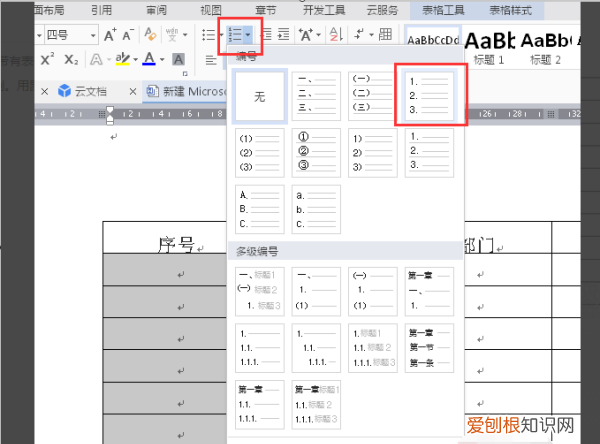Screen dimensions: 600x444
Task: Click the sort A-Z icon
Action: [336, 35]
